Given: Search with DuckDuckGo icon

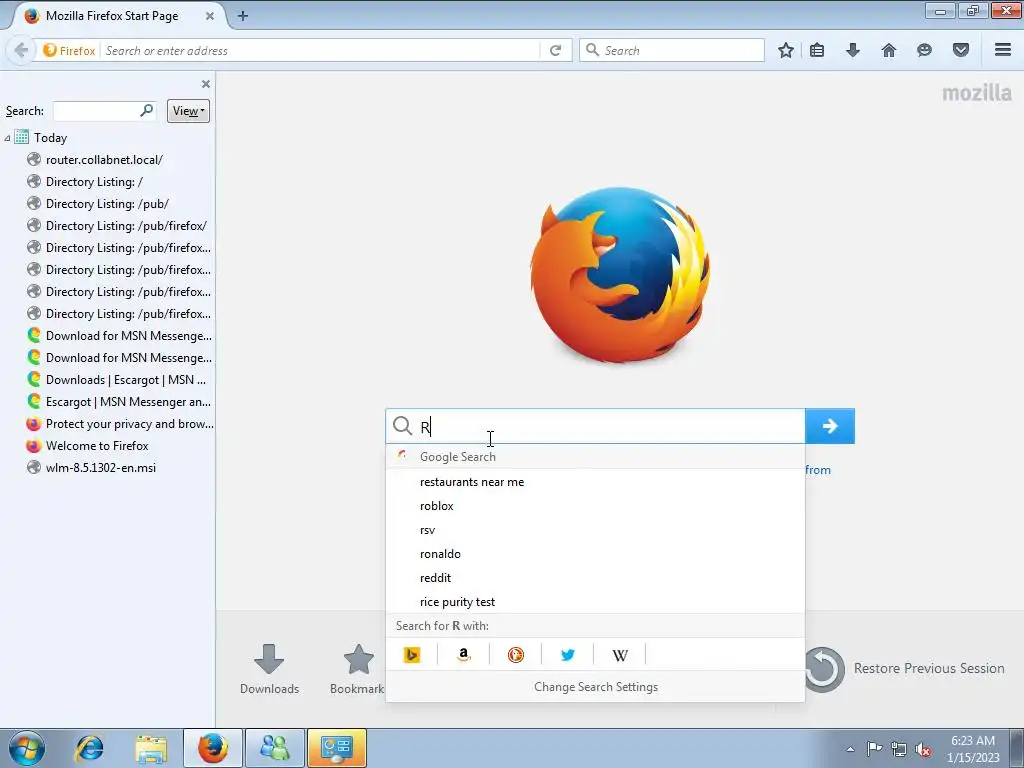Looking at the screenshot, I should pyautogui.click(x=516, y=654).
